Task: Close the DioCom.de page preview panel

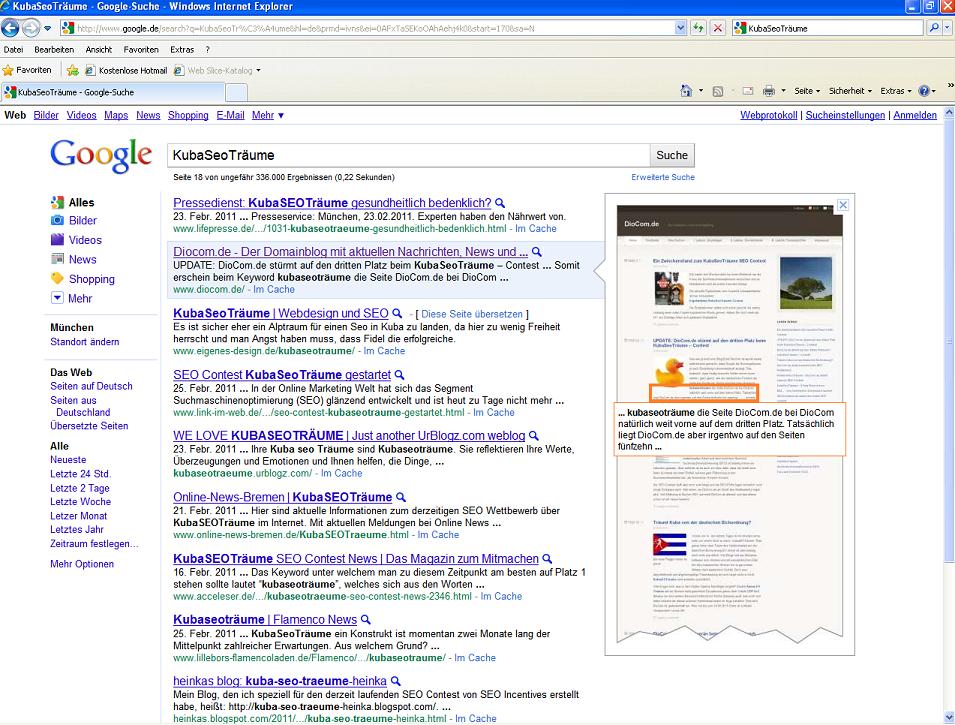Action: [x=843, y=205]
